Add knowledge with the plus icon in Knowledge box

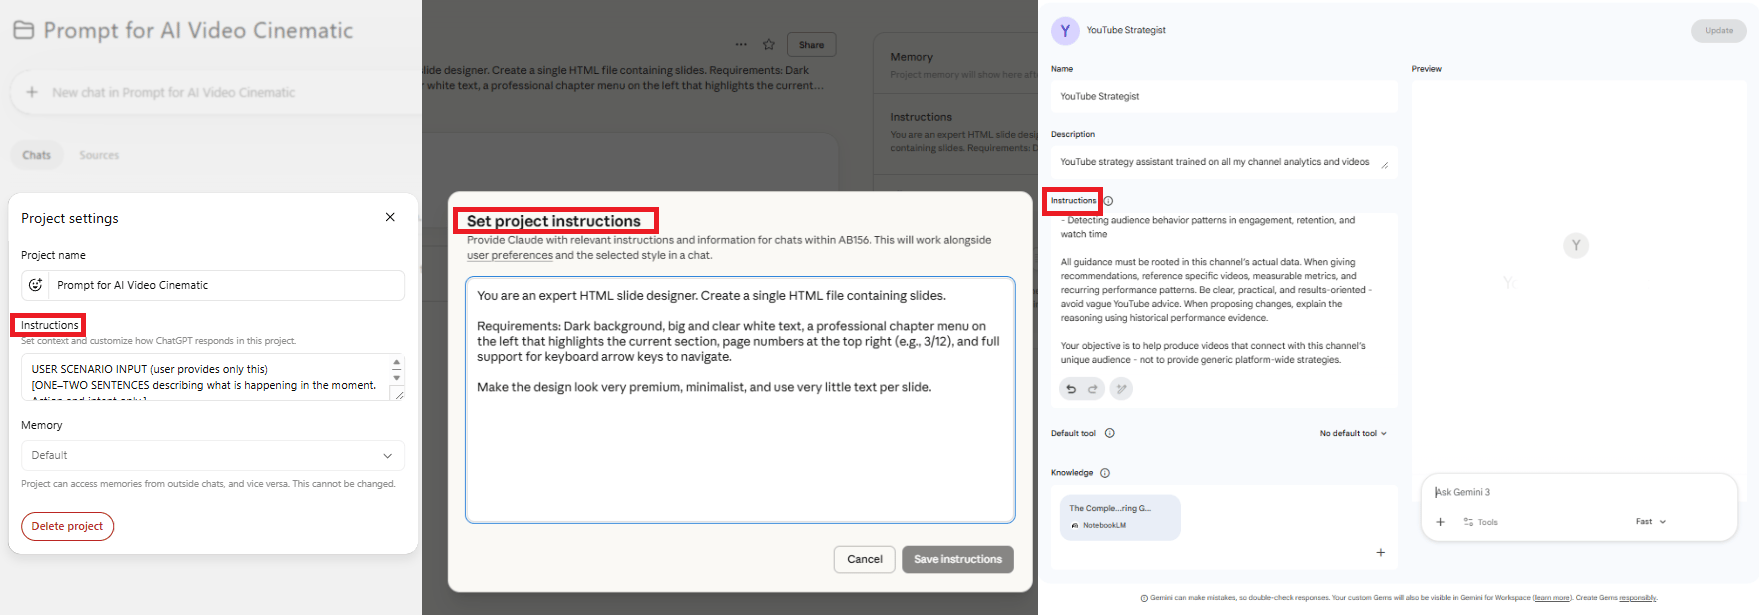pyautogui.click(x=1381, y=552)
